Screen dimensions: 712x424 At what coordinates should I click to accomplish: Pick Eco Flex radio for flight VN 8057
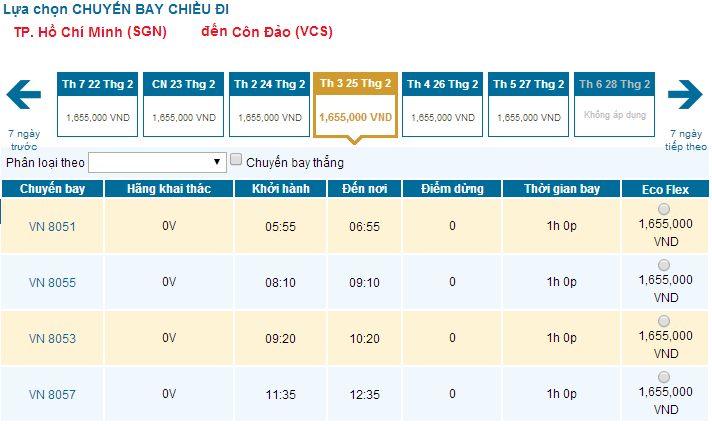point(665,377)
